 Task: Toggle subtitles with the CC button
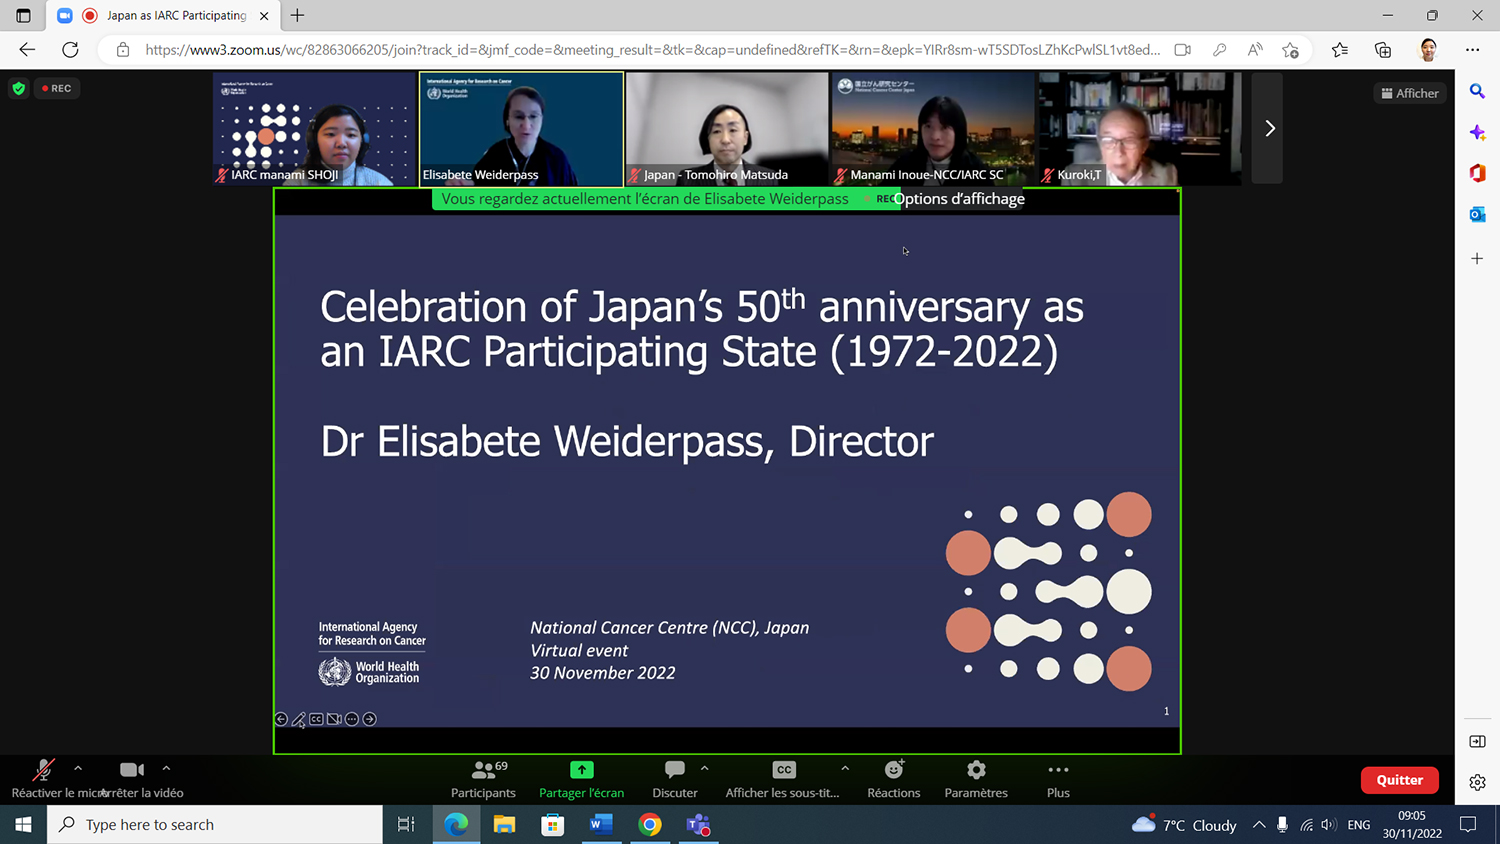pyautogui.click(x=784, y=771)
